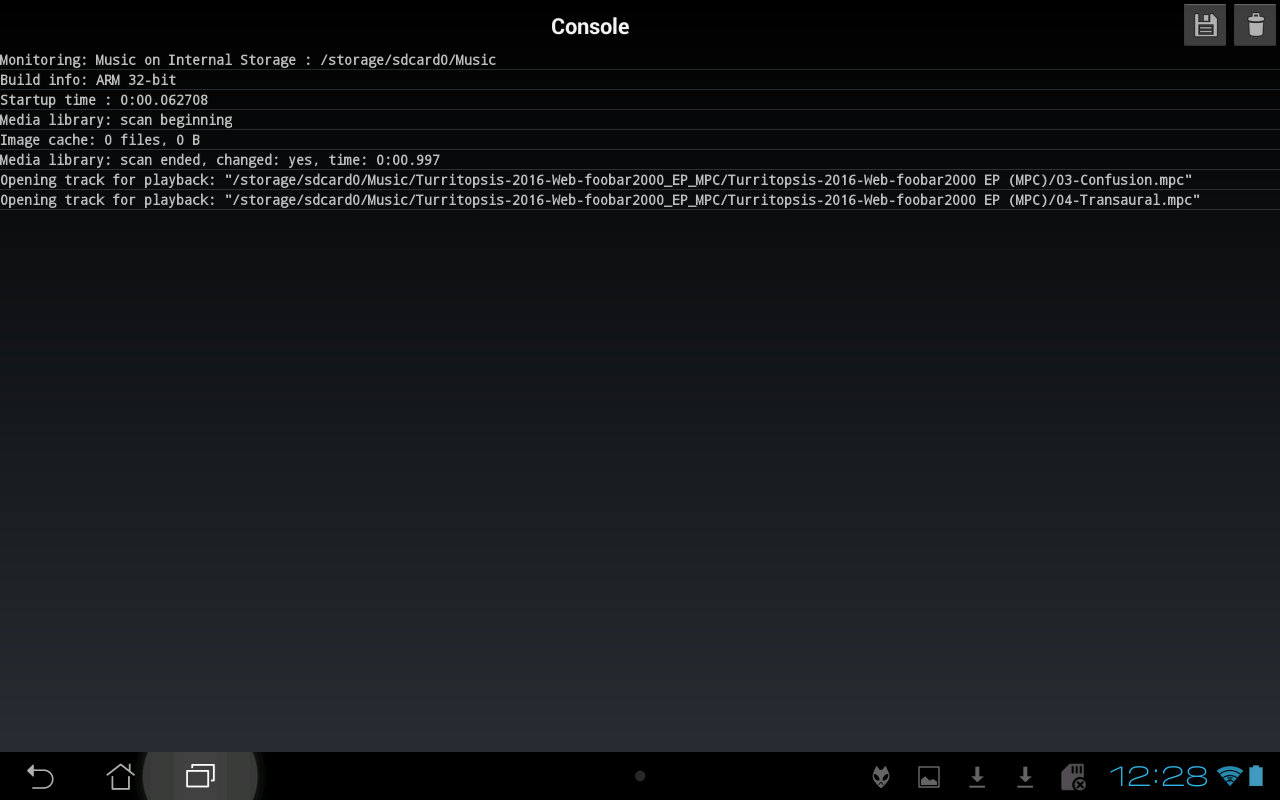The height and width of the screenshot is (800, 1280).
Task: Open the first download complete notification icon
Action: pos(976,776)
